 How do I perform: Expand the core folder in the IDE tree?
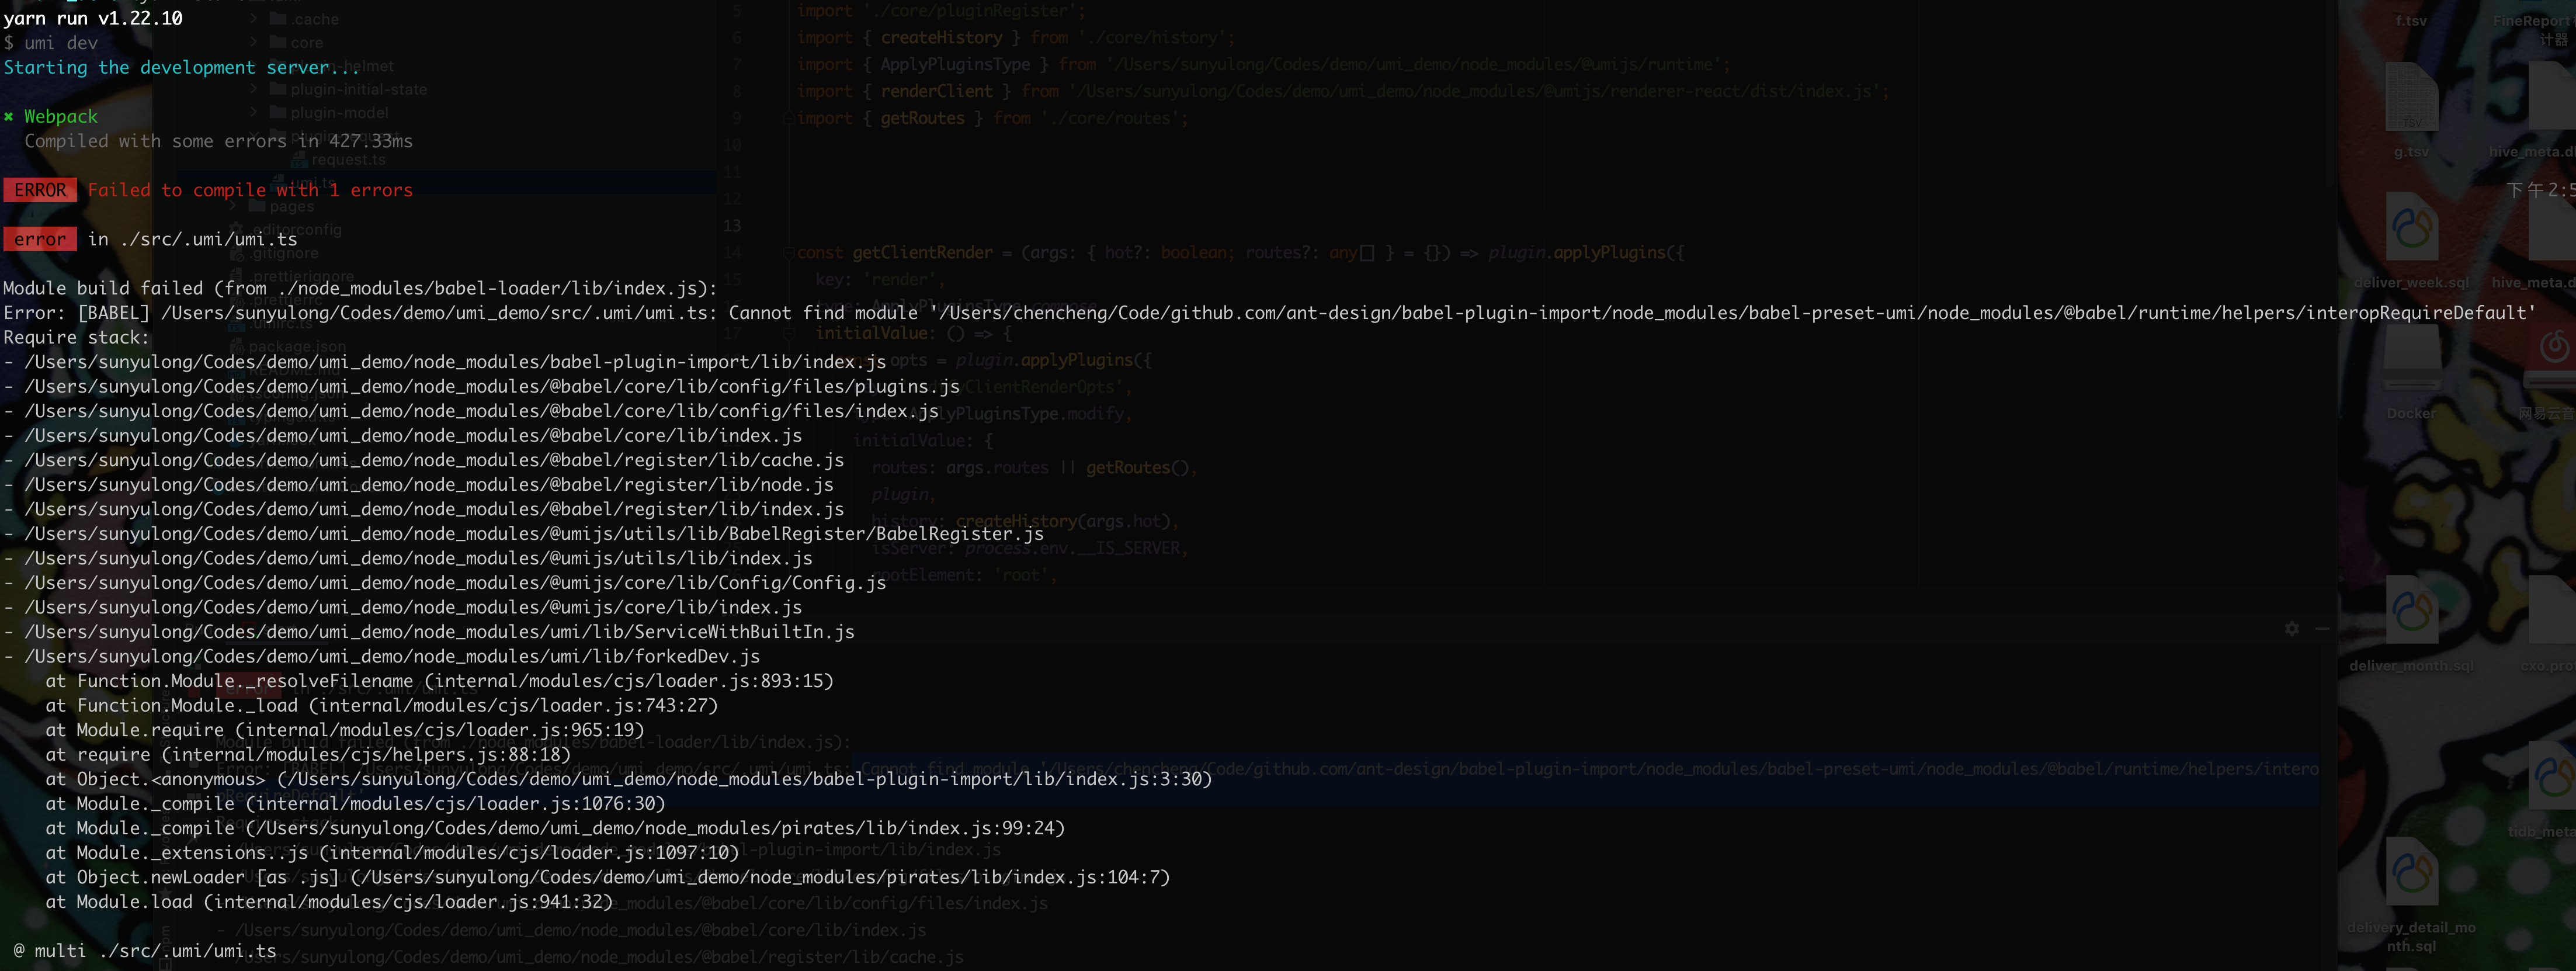pos(254,43)
